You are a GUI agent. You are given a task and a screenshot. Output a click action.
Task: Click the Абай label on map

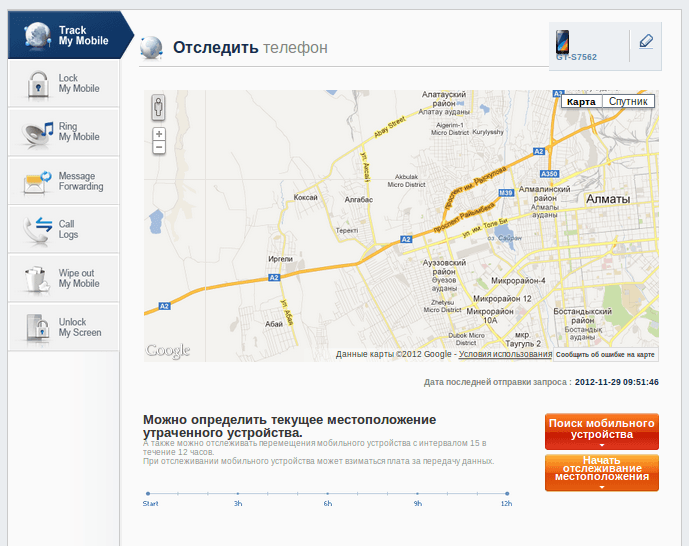click(274, 324)
